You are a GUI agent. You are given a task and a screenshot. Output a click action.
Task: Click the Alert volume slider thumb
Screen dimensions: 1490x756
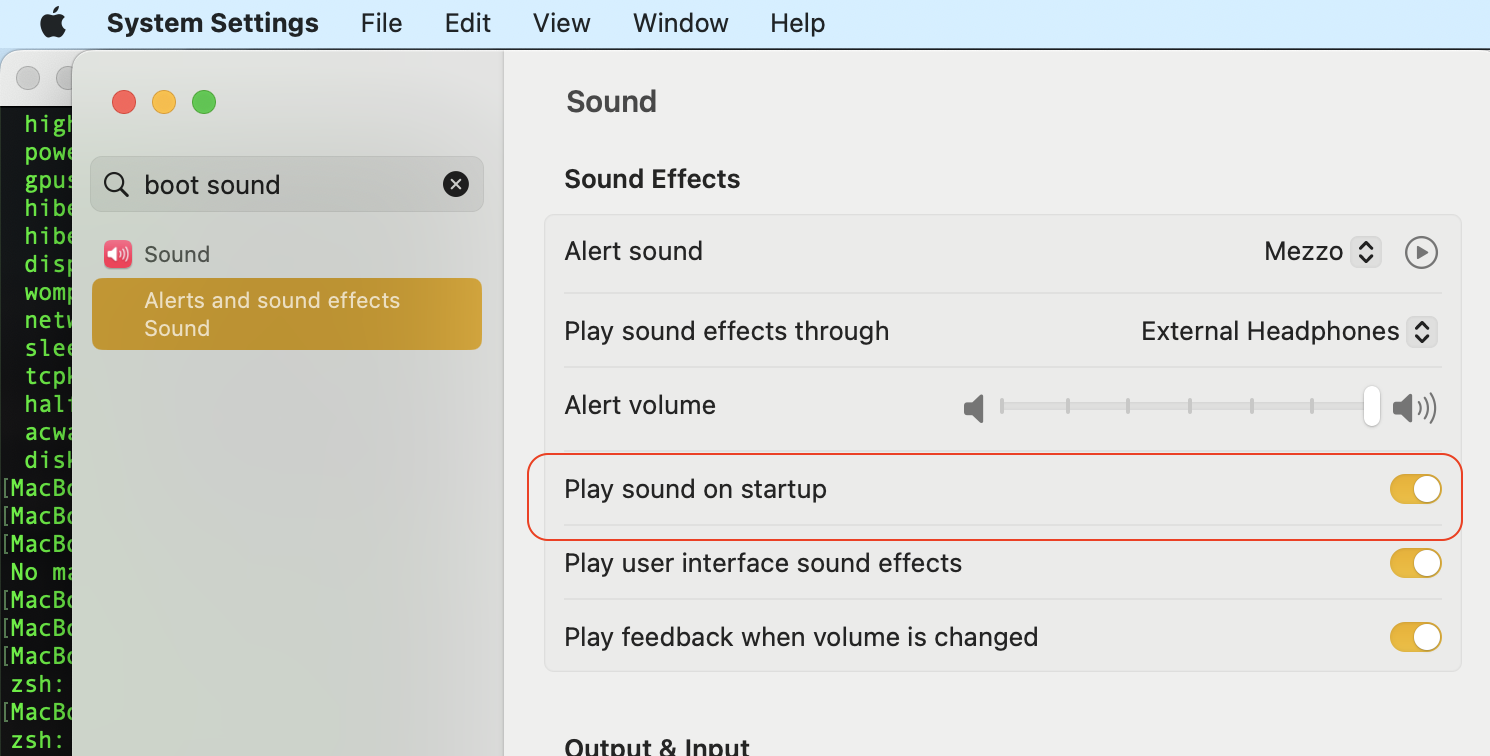[x=1372, y=406]
